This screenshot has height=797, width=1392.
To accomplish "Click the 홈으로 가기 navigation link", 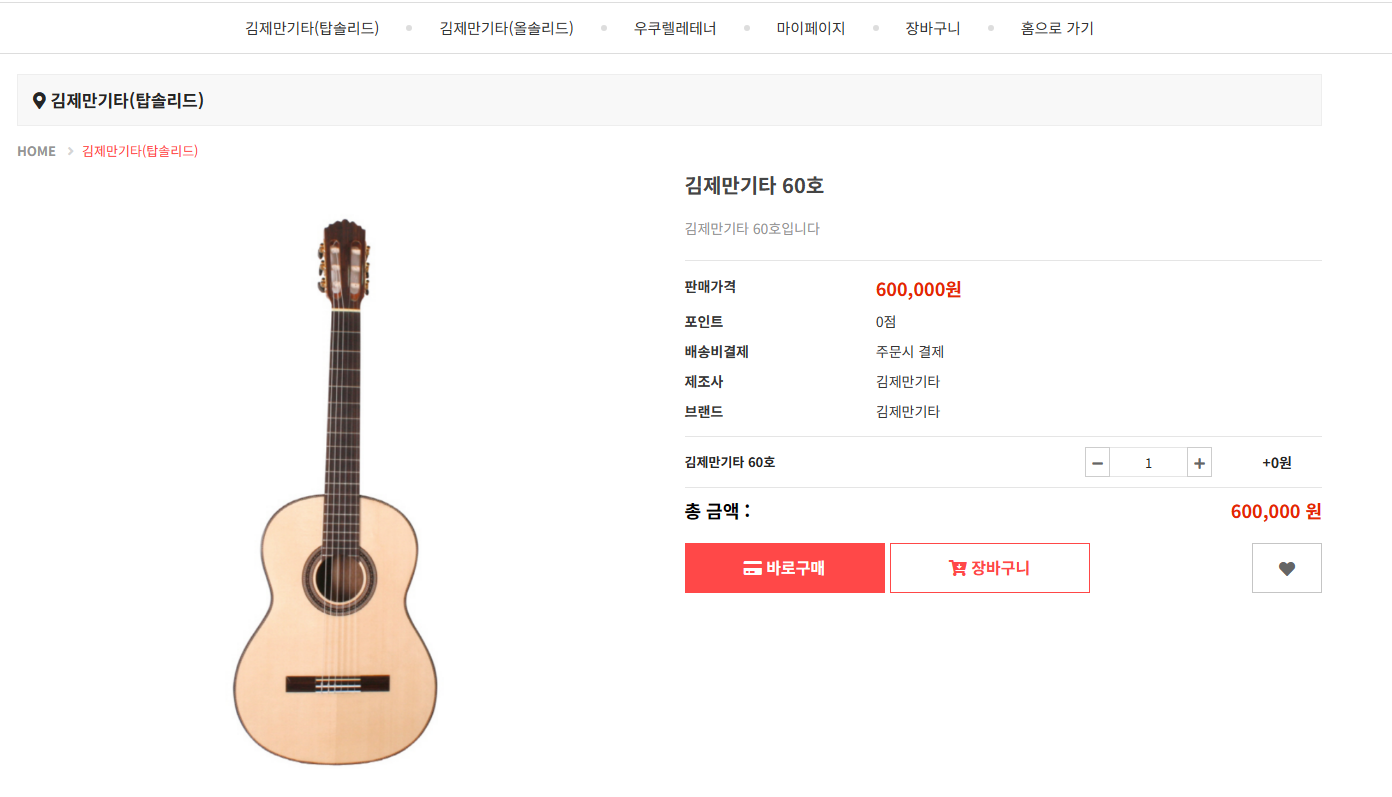I will point(1057,28).
